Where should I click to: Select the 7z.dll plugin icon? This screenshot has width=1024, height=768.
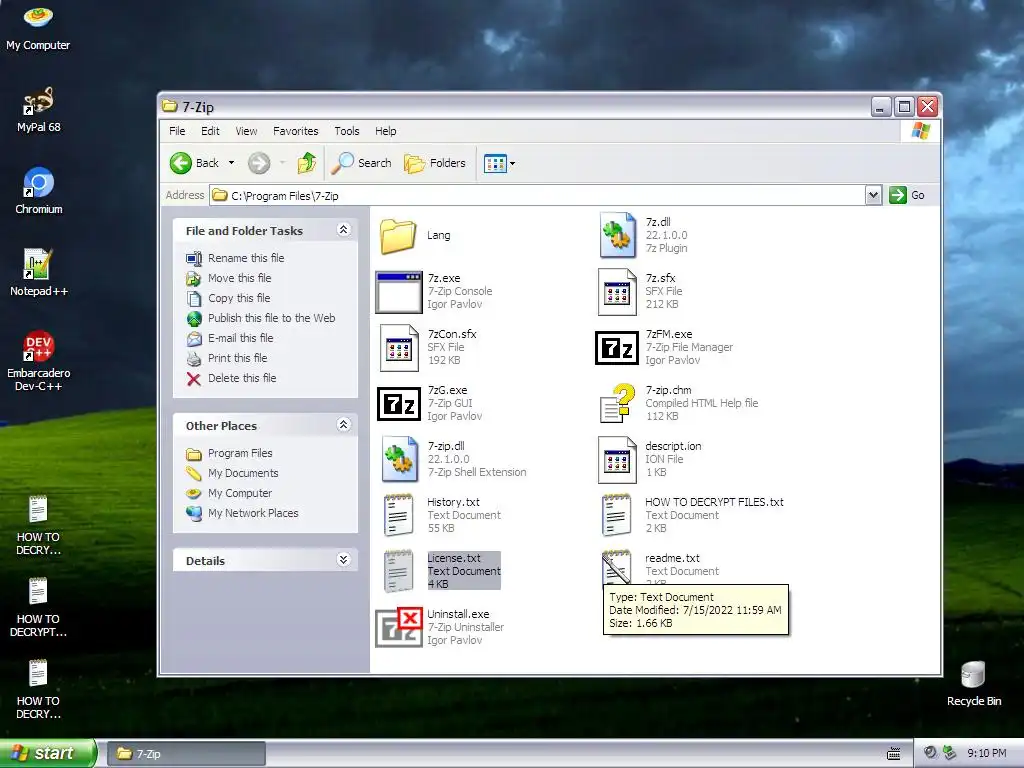coord(617,235)
